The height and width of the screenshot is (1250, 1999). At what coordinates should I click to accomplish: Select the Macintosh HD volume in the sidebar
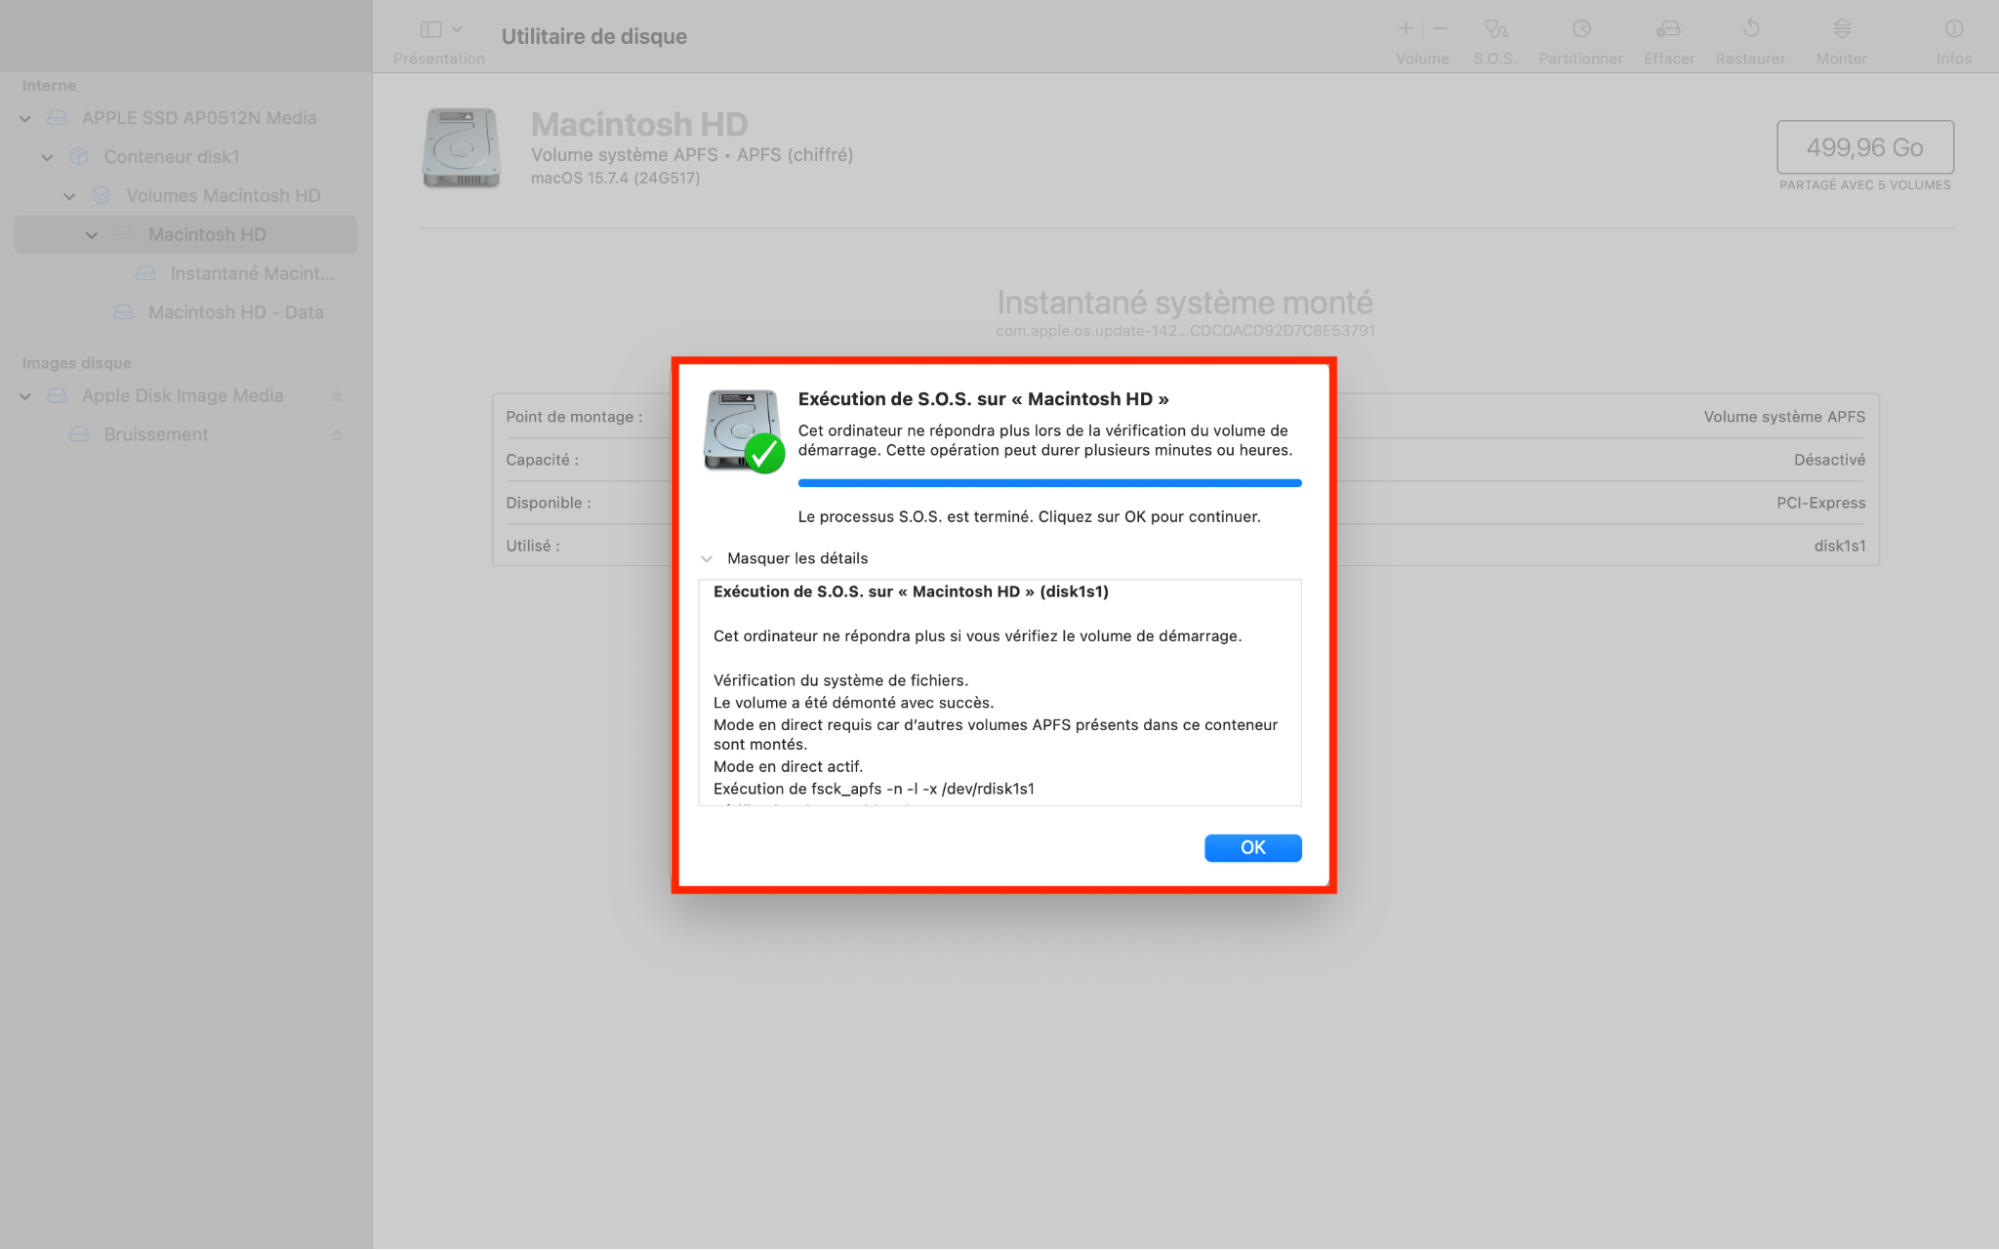(x=185, y=234)
